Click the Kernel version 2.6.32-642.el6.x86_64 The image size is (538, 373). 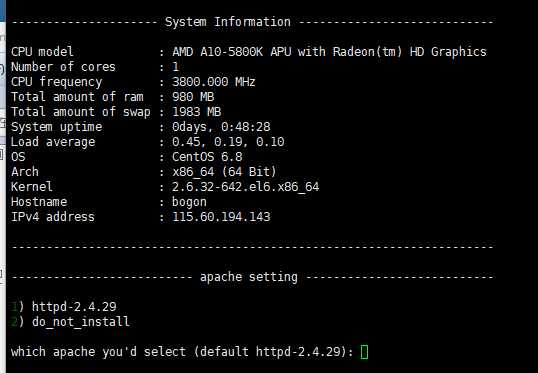(246, 187)
